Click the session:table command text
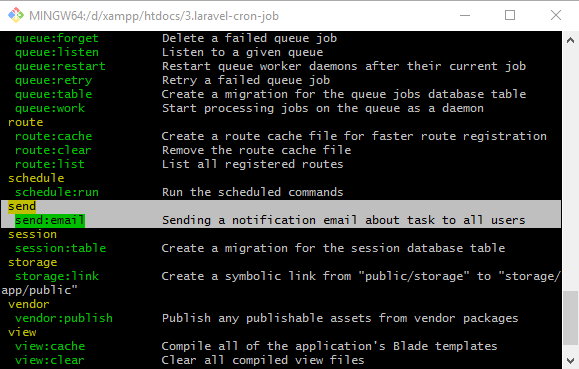The width and height of the screenshot is (579, 369). point(61,248)
